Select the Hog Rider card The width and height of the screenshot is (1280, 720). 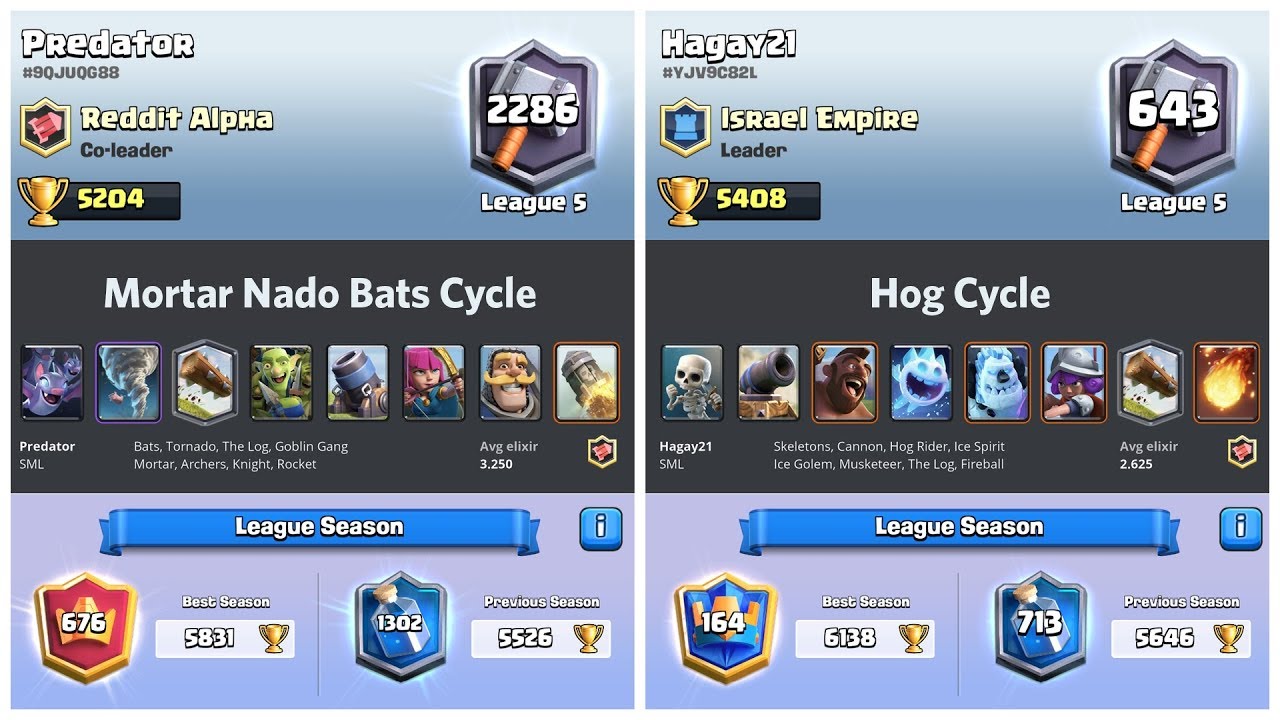[x=845, y=382]
